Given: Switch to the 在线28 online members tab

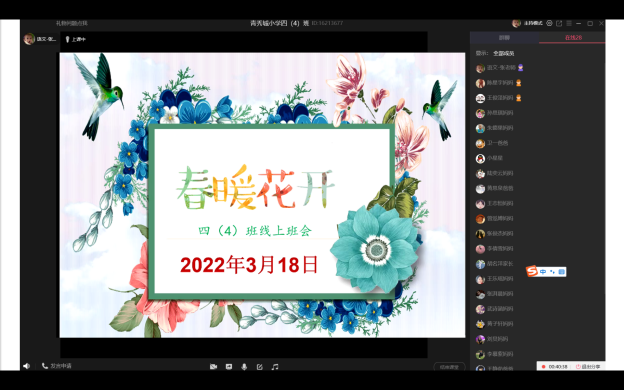Looking at the screenshot, I should [573, 37].
